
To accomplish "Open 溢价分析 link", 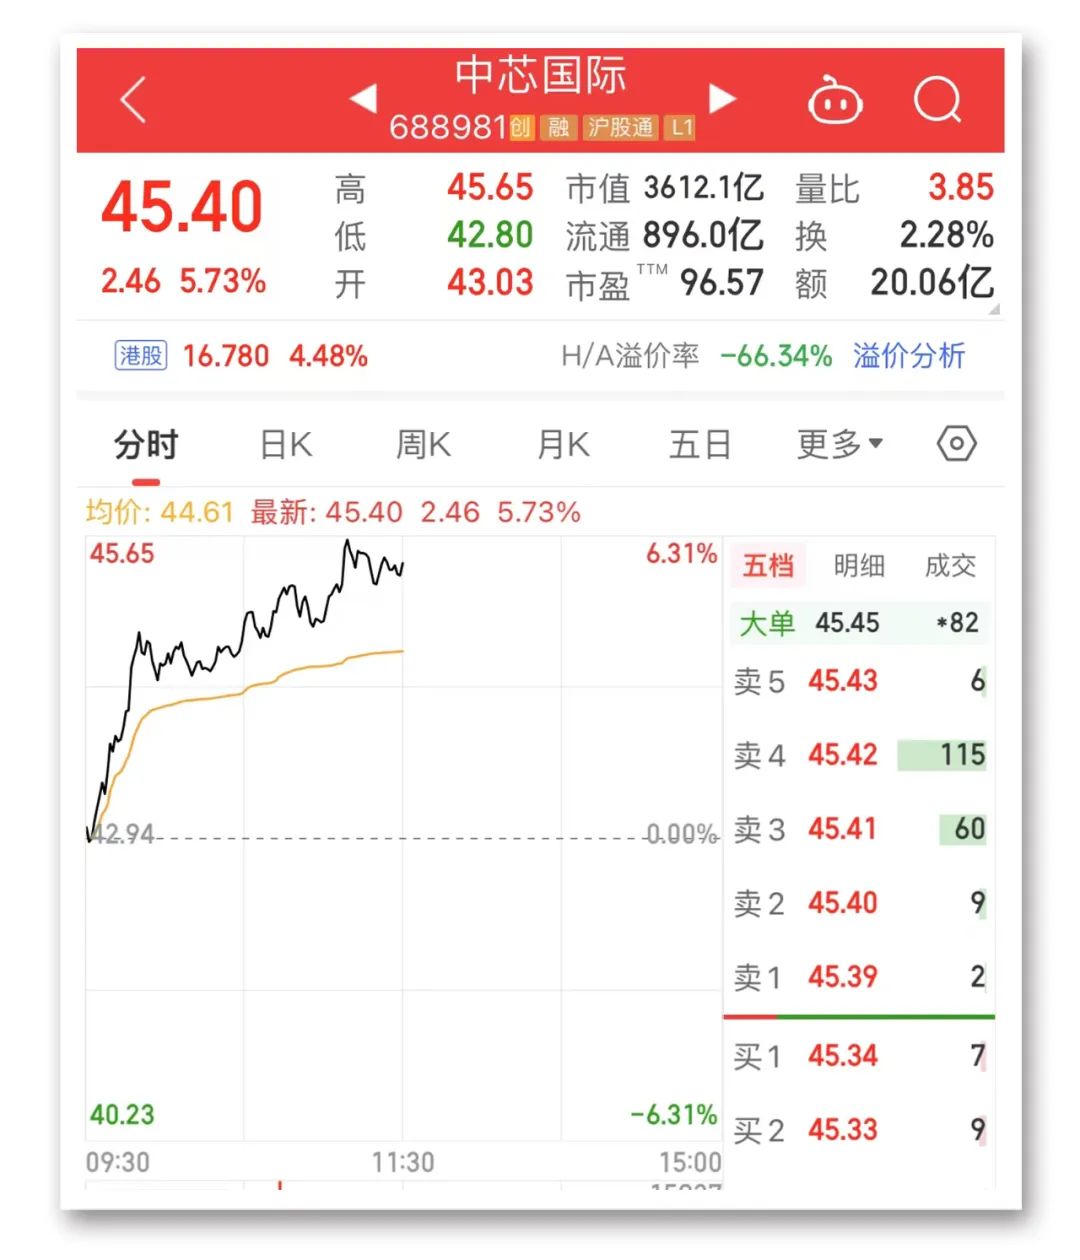I will (x=909, y=355).
